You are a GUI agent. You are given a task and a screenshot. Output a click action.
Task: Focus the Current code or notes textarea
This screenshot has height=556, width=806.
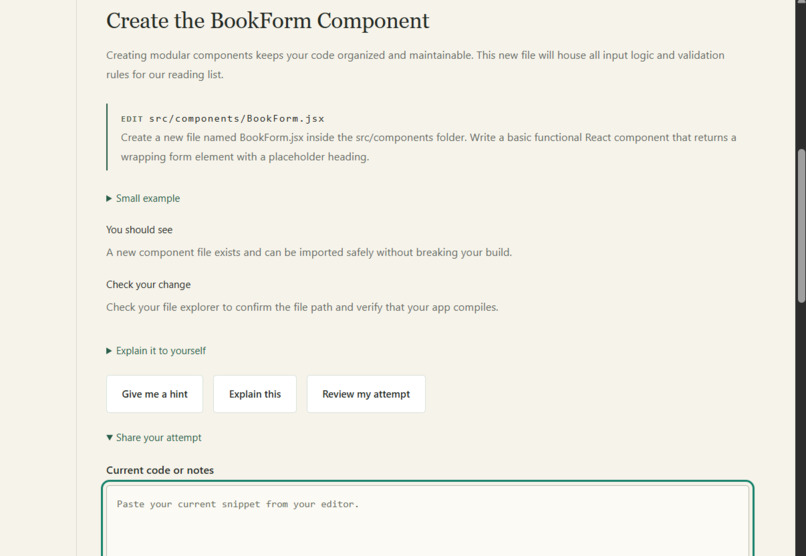428,520
